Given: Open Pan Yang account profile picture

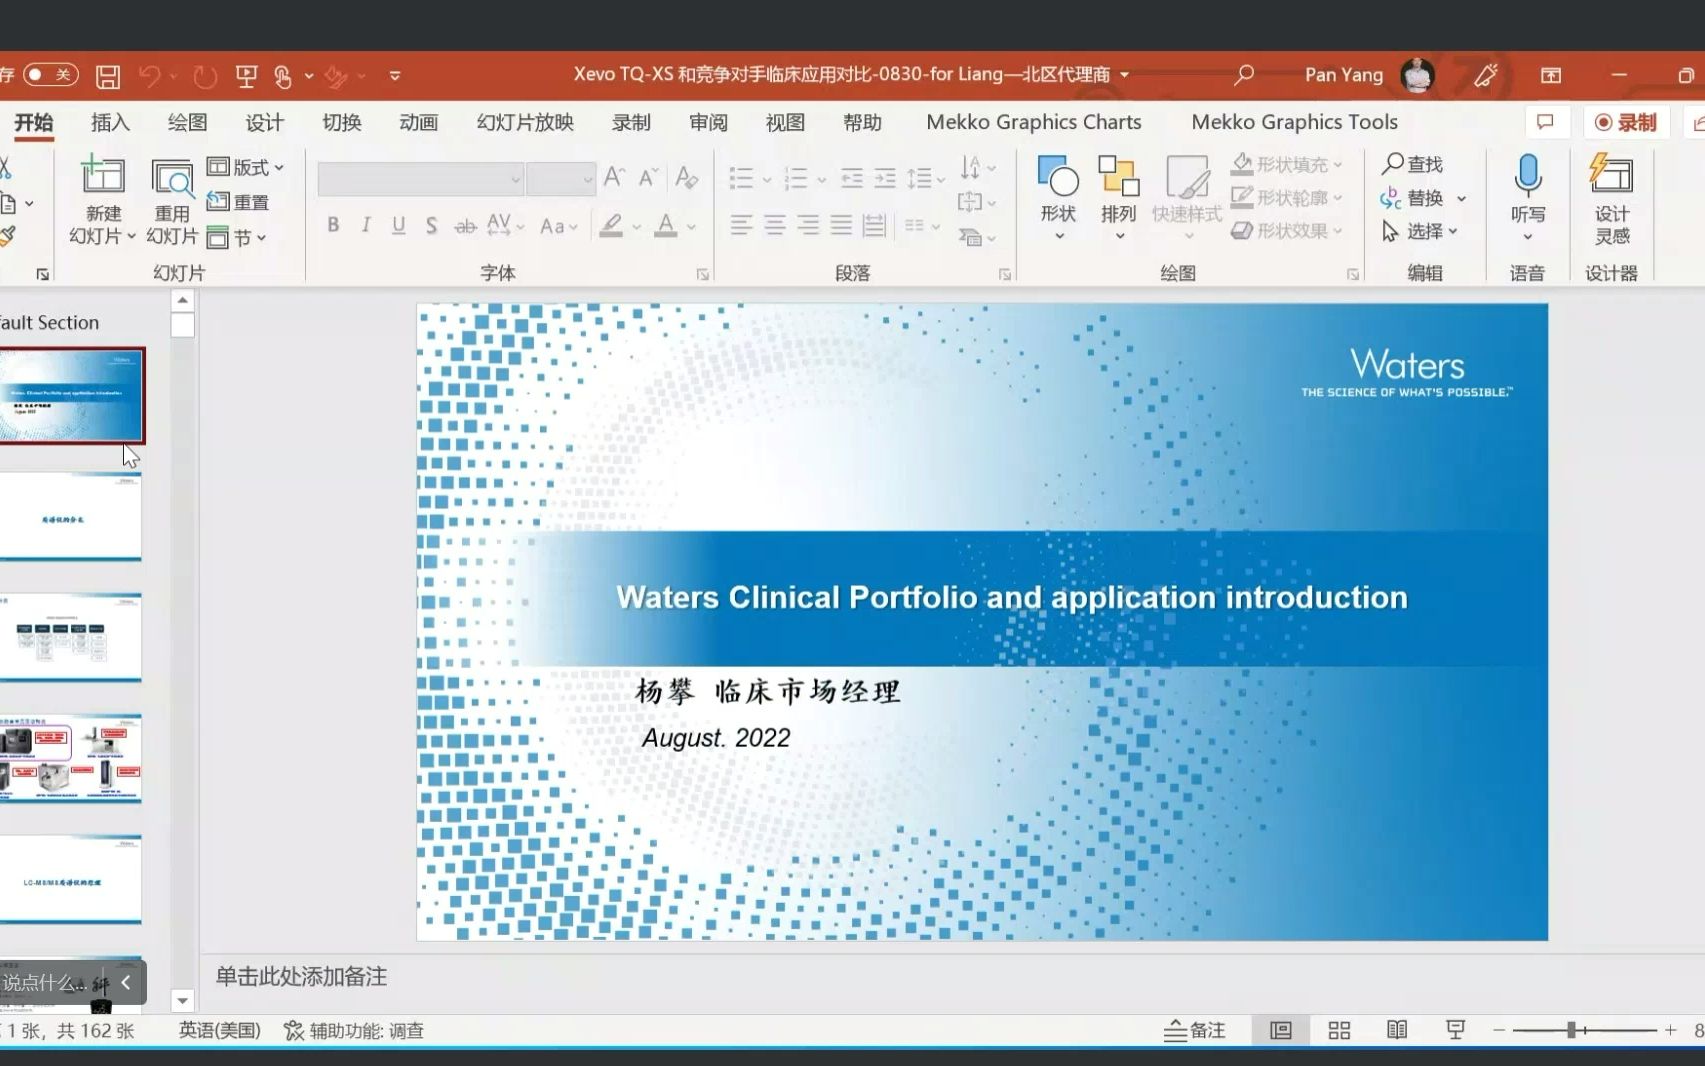Looking at the screenshot, I should tap(1417, 75).
